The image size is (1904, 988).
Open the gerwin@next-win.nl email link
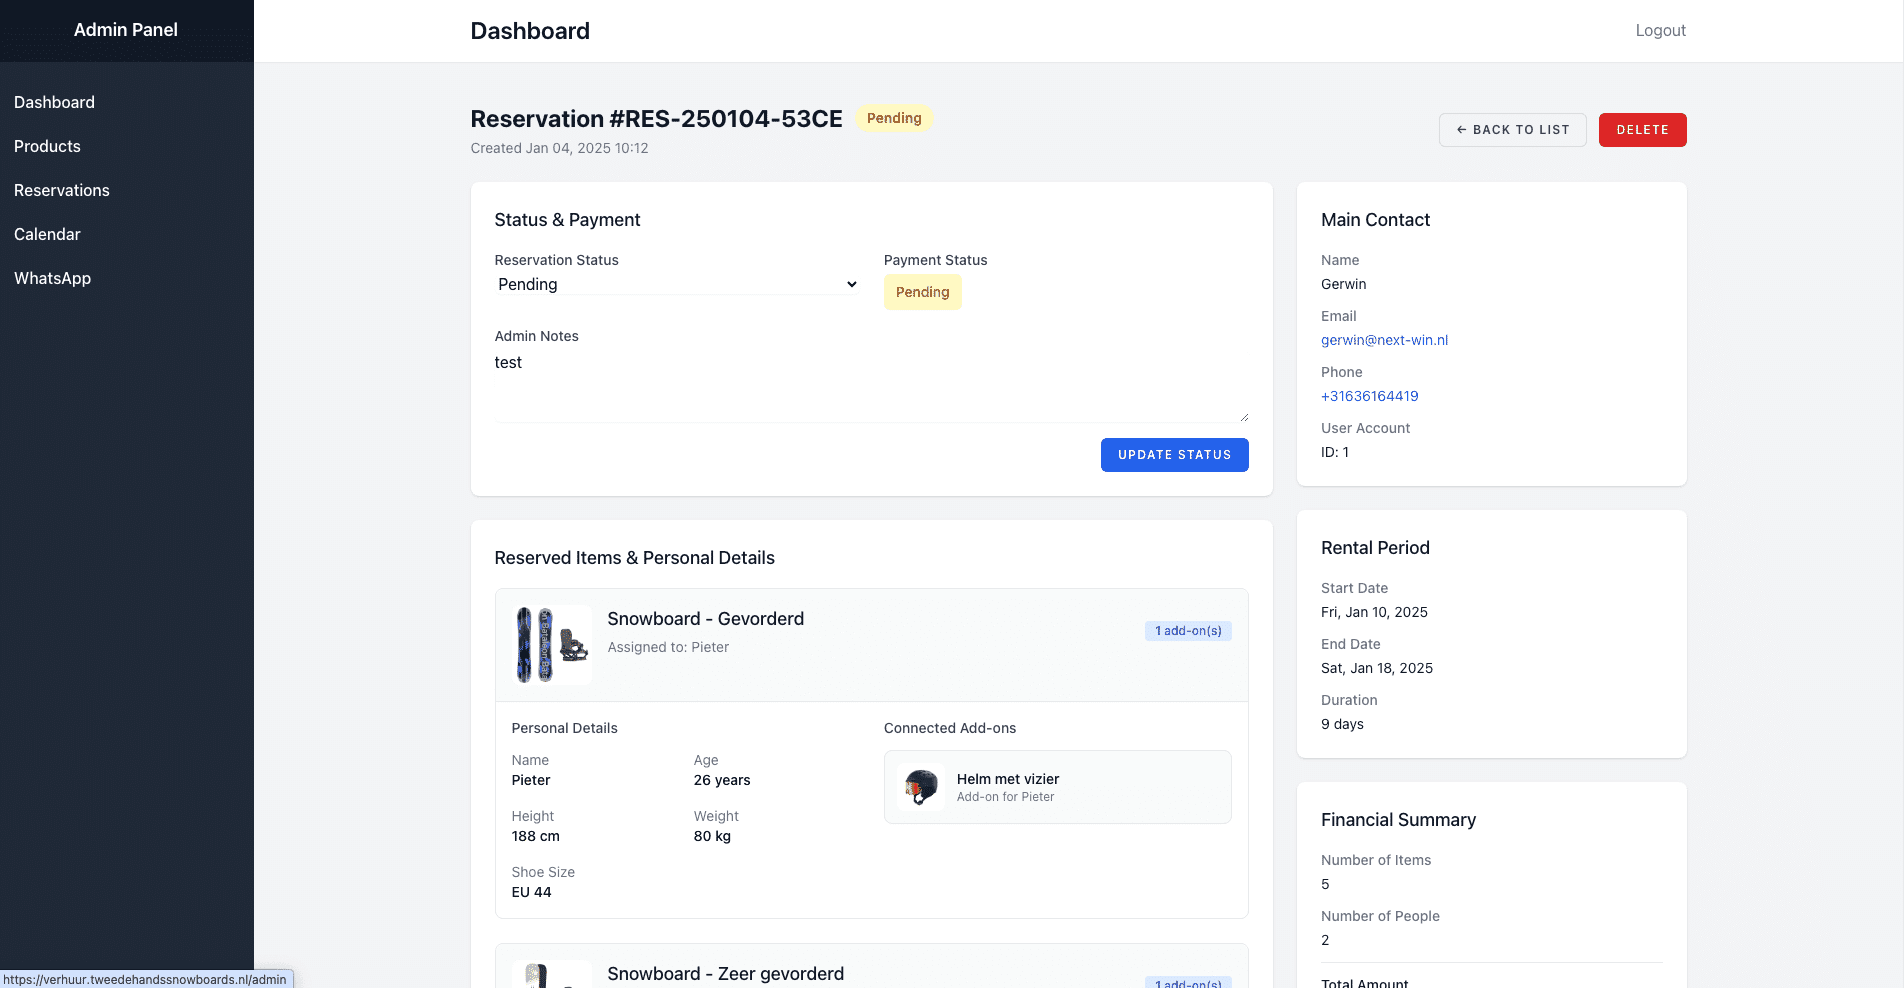point(1384,340)
